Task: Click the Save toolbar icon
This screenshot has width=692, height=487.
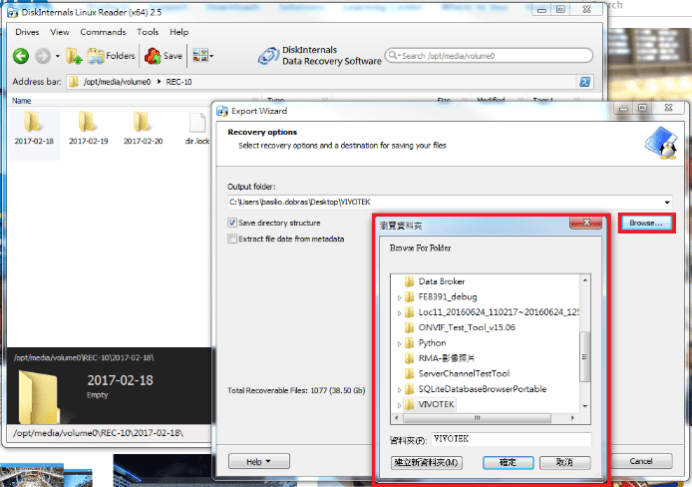Action: [166, 56]
